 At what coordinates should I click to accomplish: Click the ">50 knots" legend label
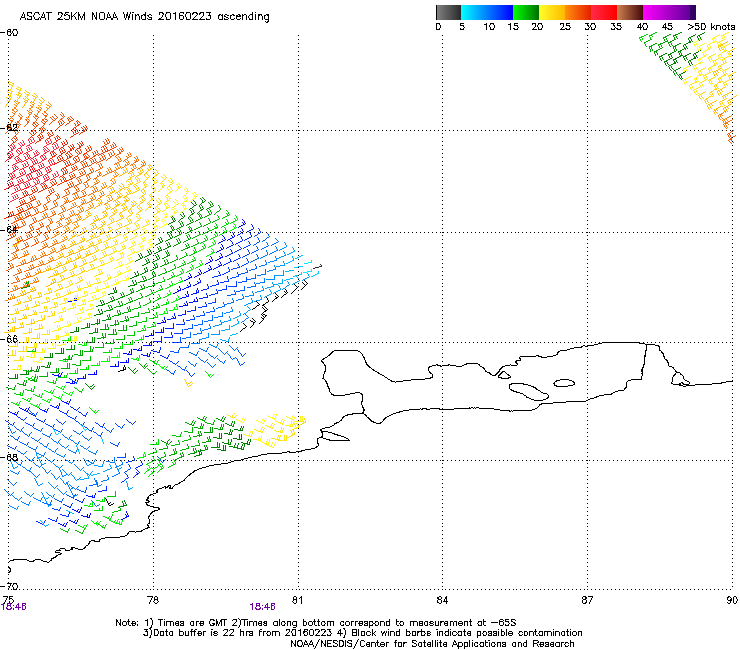click(711, 27)
